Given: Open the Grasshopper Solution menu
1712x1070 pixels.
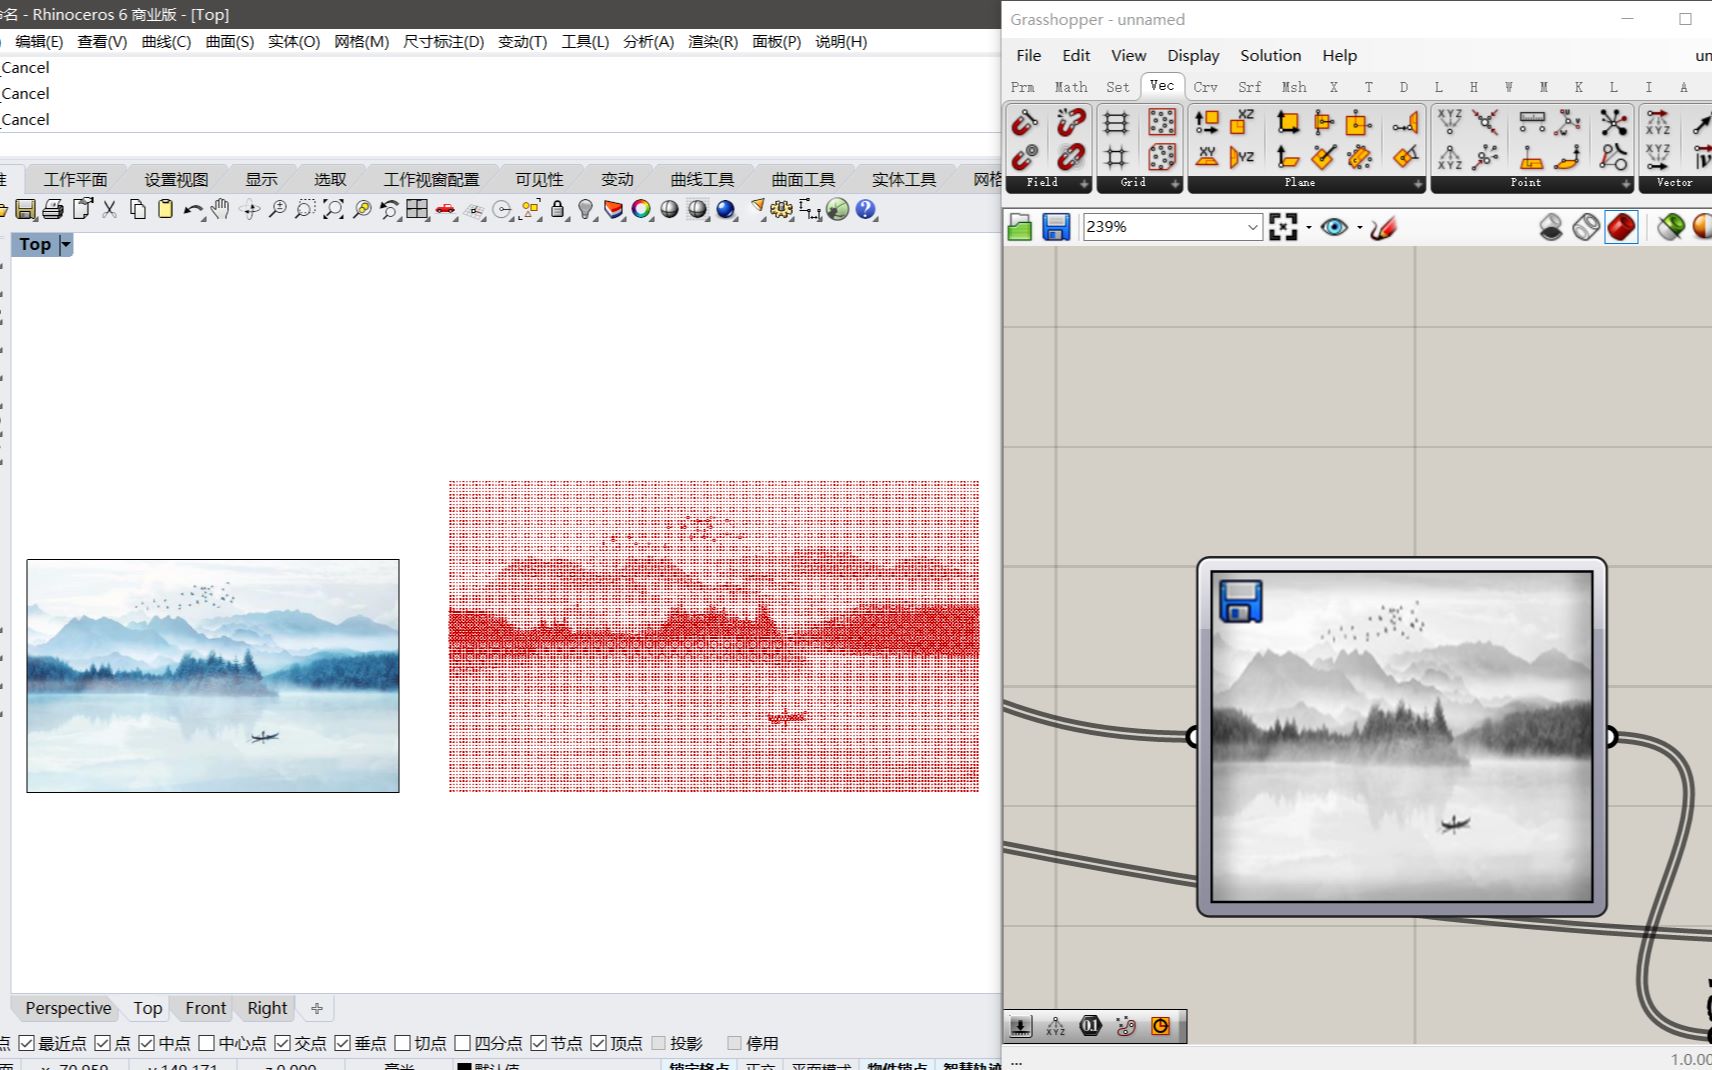Looking at the screenshot, I should point(1270,55).
